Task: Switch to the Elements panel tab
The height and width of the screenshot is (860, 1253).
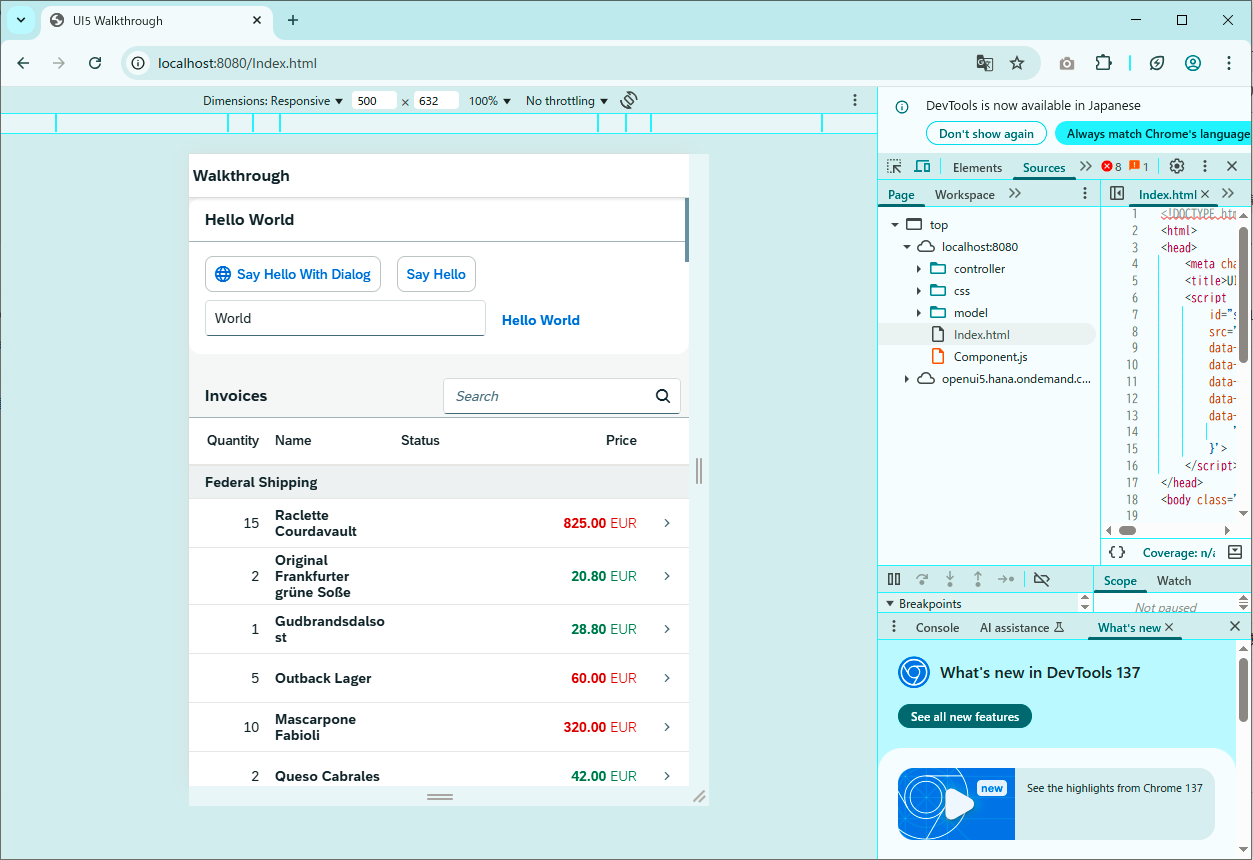Action: (977, 167)
